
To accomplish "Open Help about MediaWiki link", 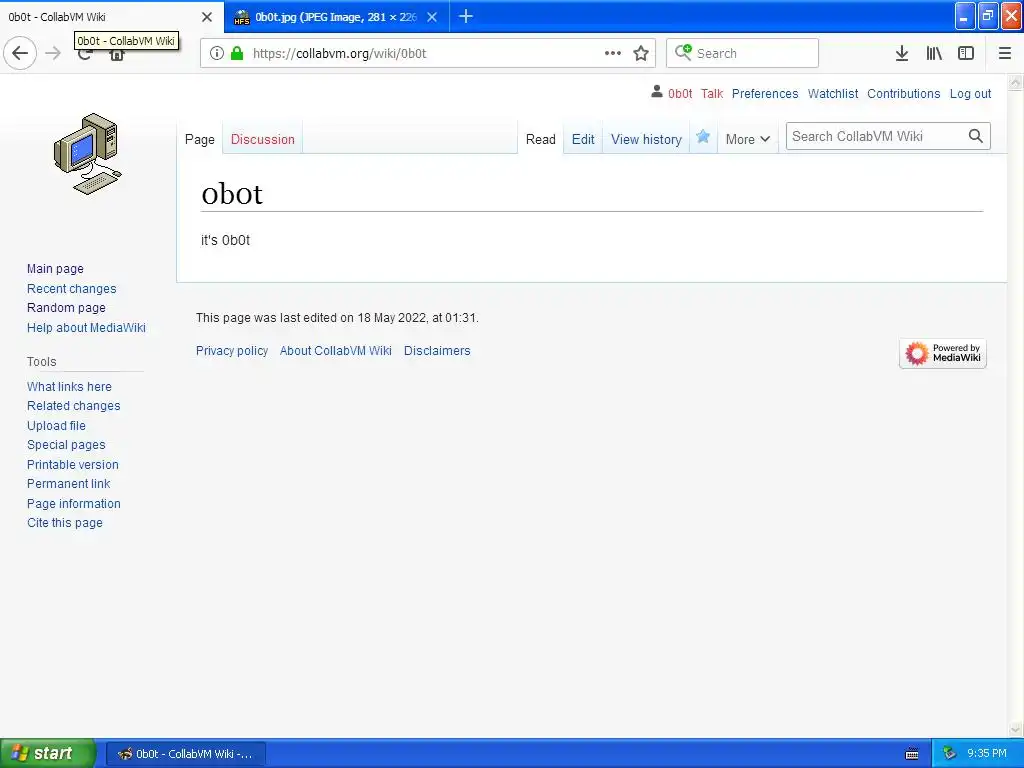I will [86, 327].
